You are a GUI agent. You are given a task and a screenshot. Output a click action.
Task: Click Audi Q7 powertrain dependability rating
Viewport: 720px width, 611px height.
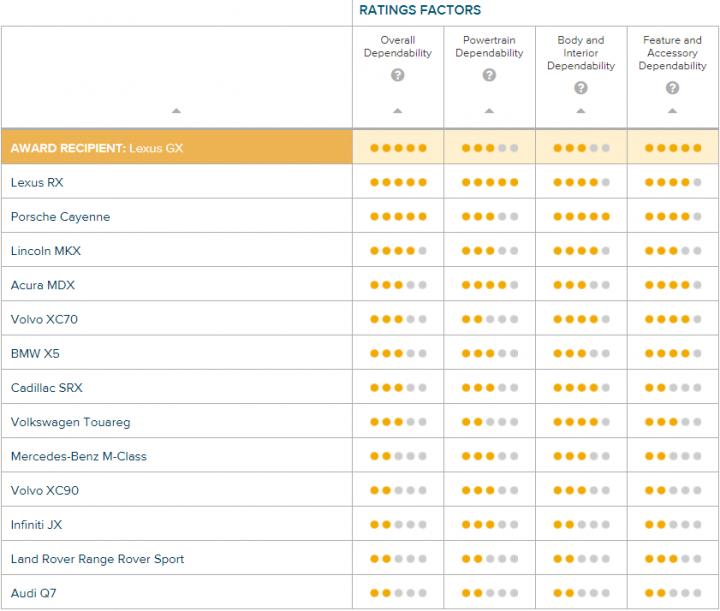pyautogui.click(x=489, y=593)
